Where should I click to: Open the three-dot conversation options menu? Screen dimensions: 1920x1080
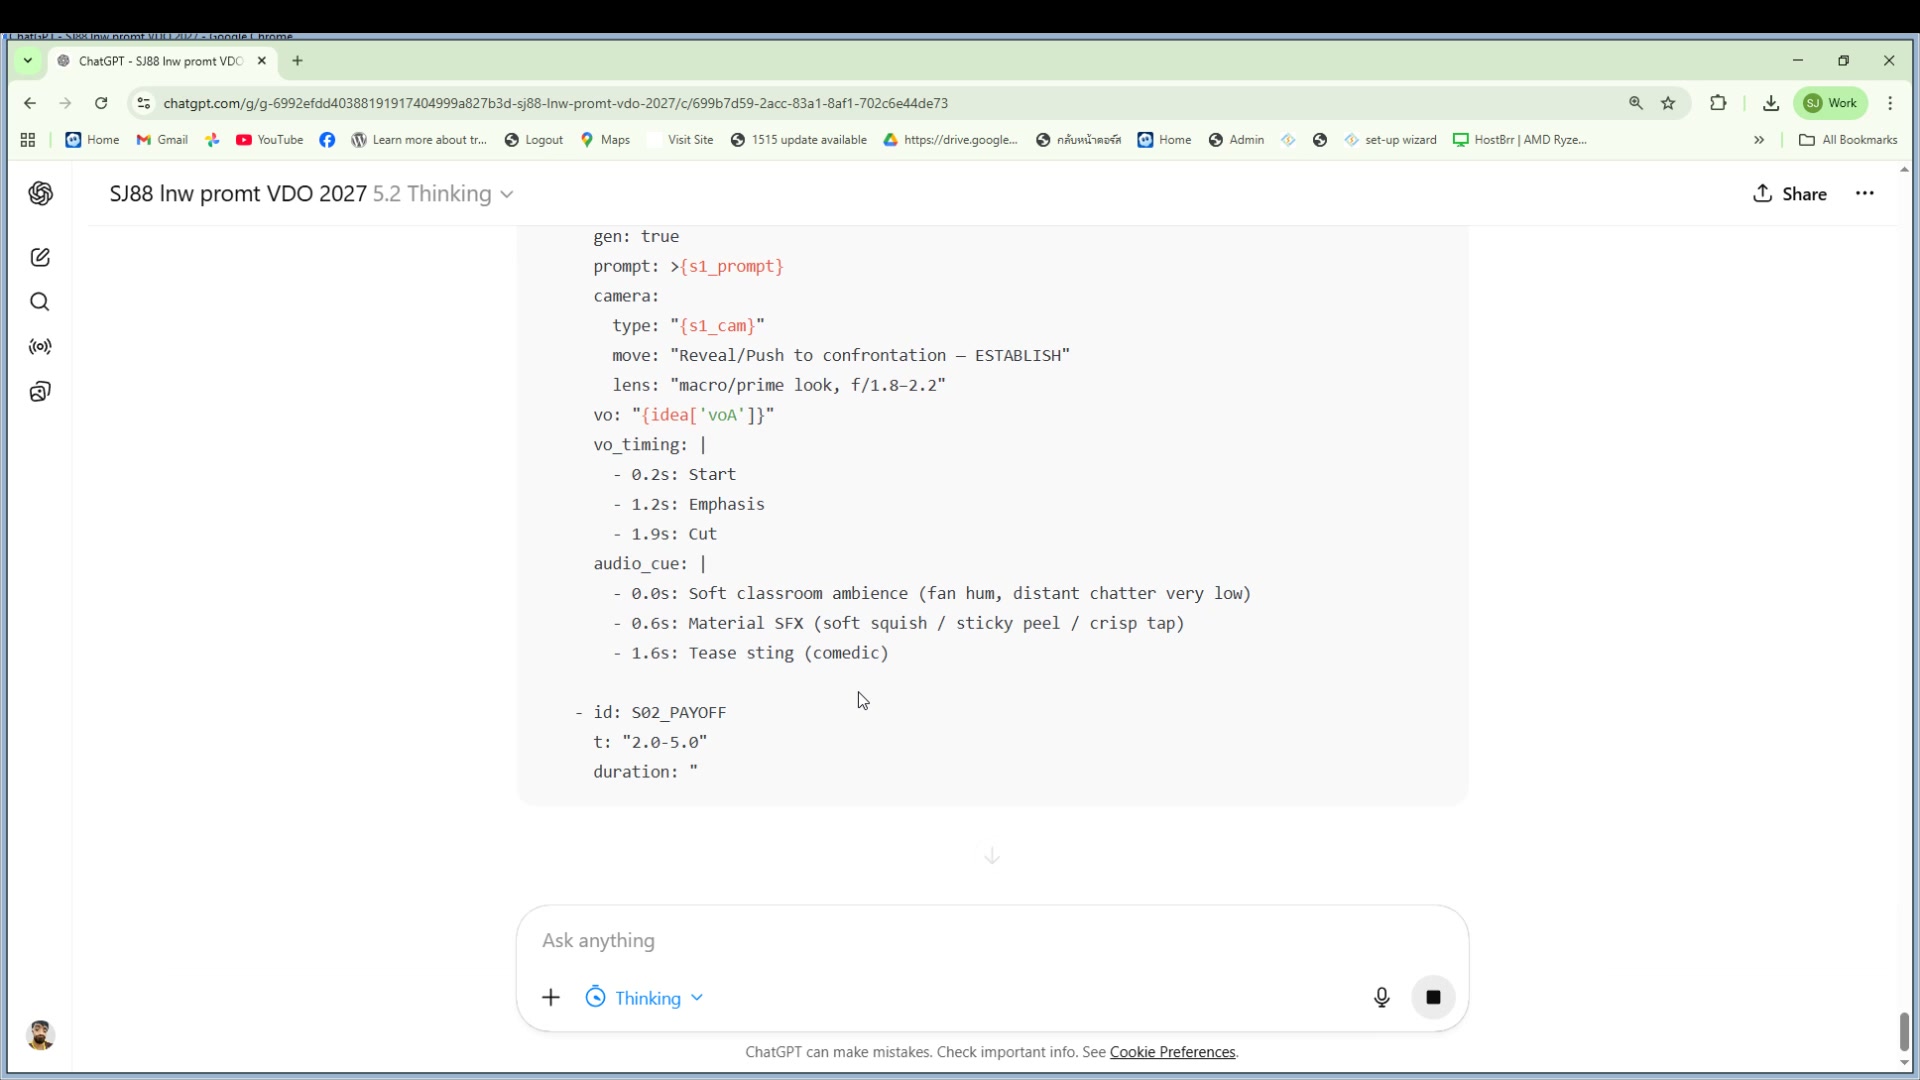1865,194
